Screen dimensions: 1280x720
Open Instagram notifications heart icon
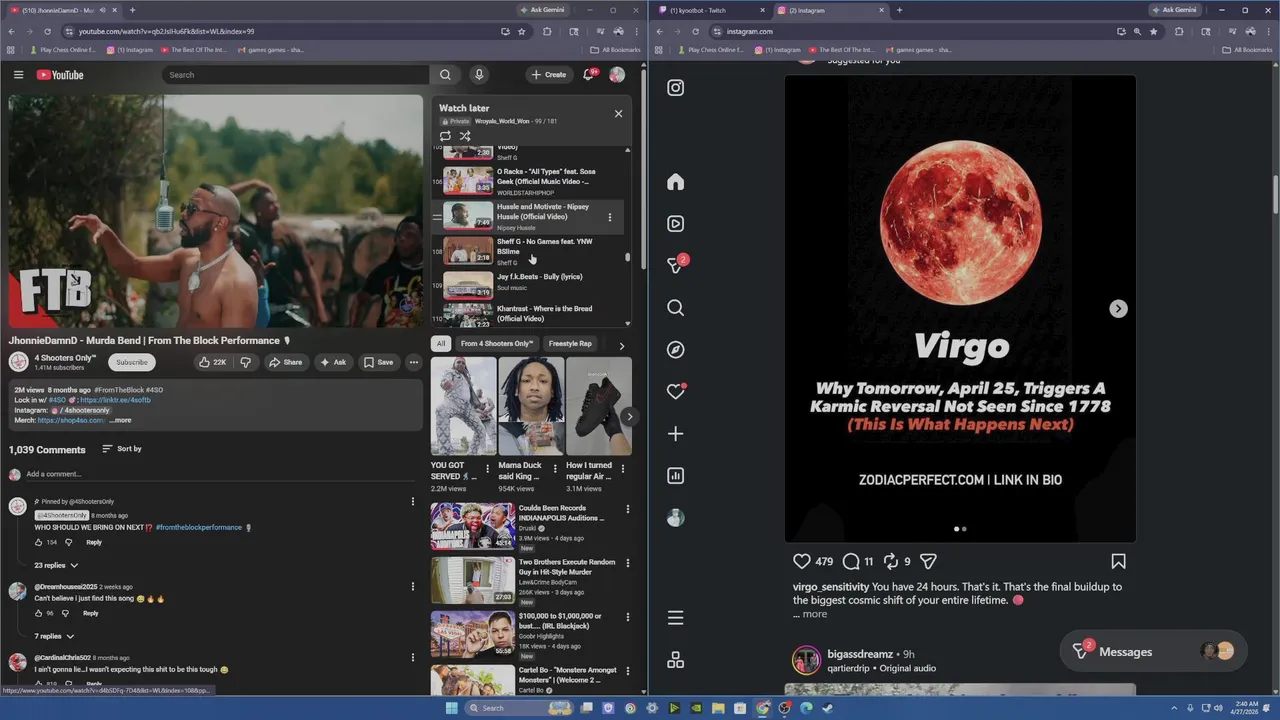tap(676, 392)
